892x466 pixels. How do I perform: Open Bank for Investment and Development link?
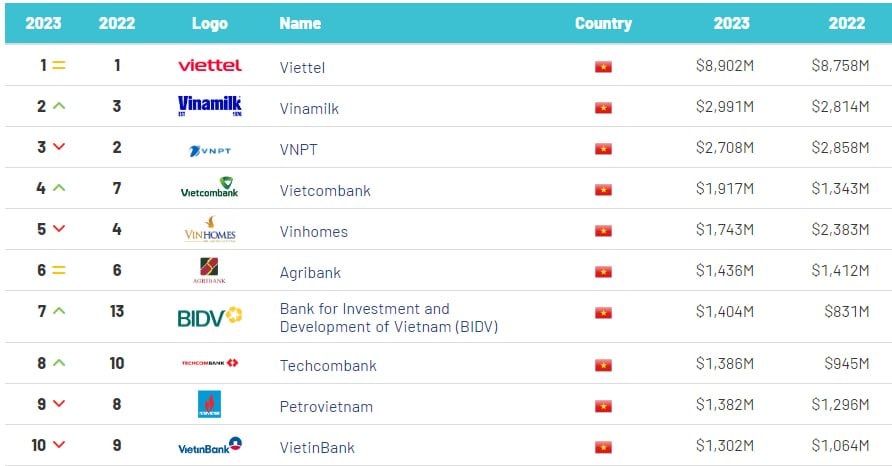coord(389,317)
